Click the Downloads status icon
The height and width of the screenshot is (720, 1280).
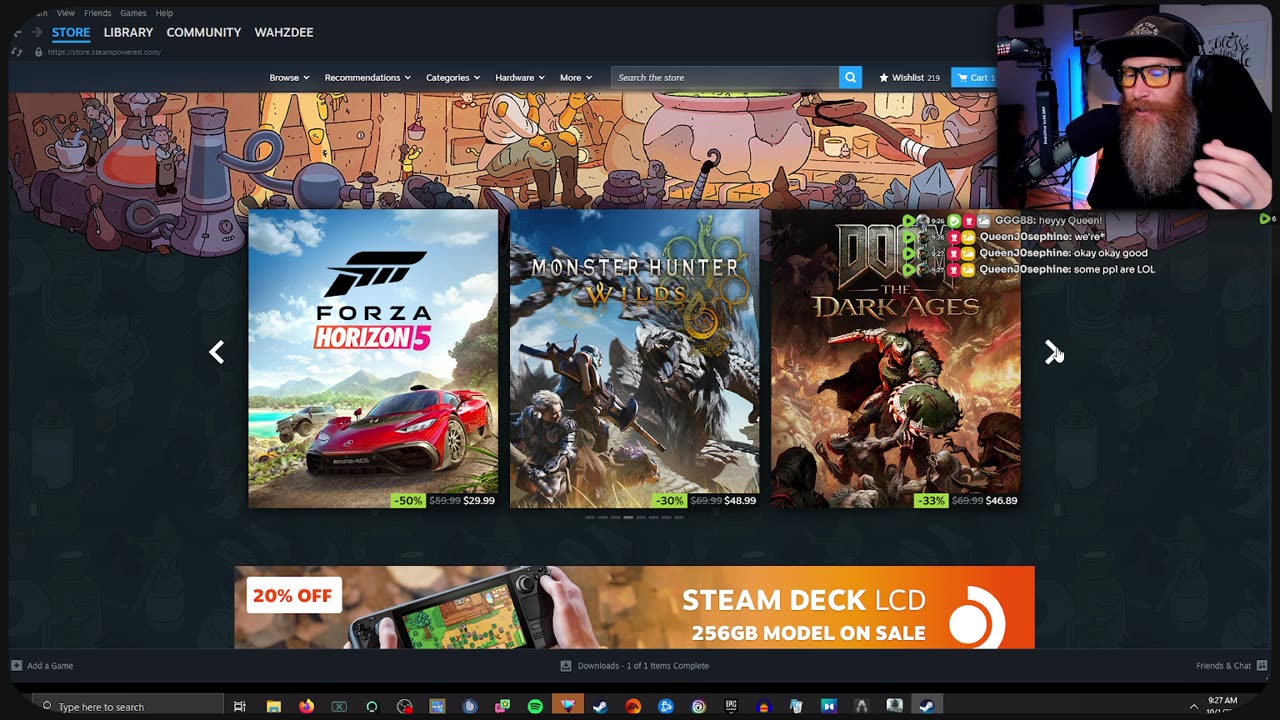(566, 665)
